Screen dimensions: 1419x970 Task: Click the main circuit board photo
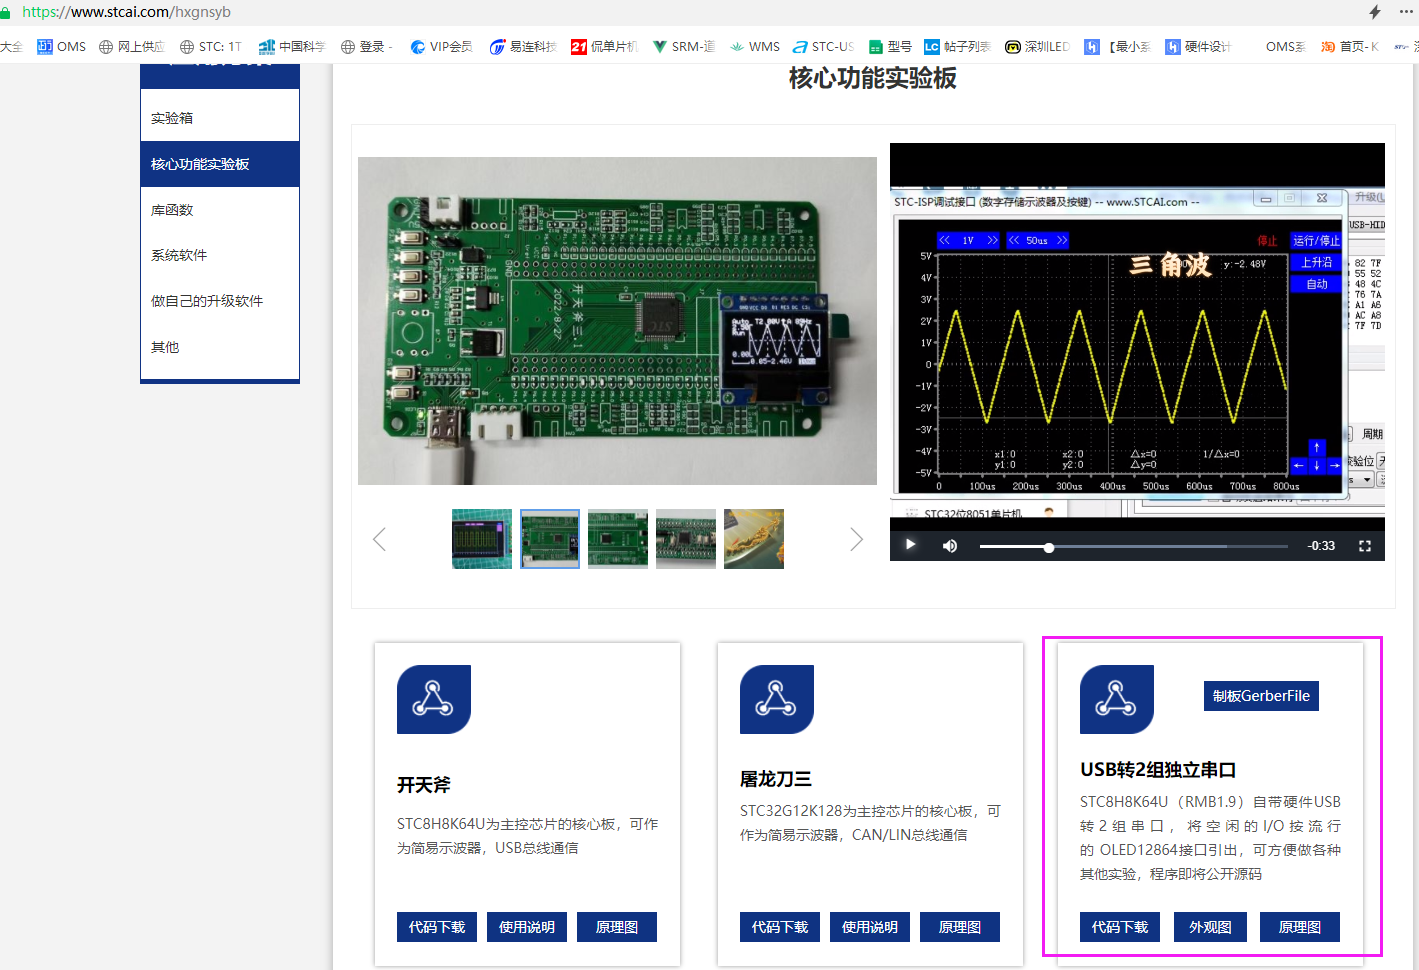pyautogui.click(x=617, y=321)
